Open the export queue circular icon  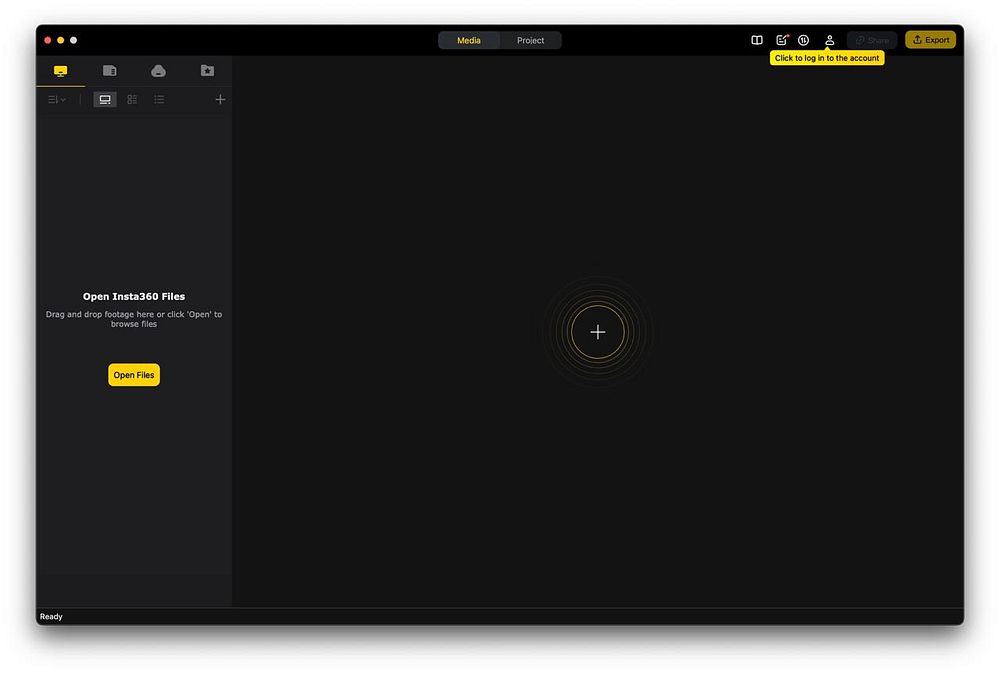[804, 40]
